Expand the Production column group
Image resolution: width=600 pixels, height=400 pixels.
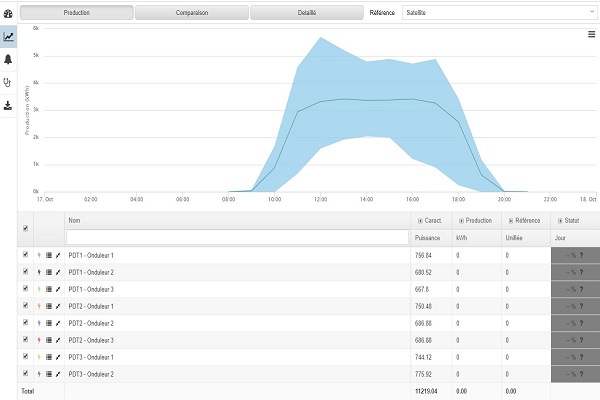[x=461, y=221]
